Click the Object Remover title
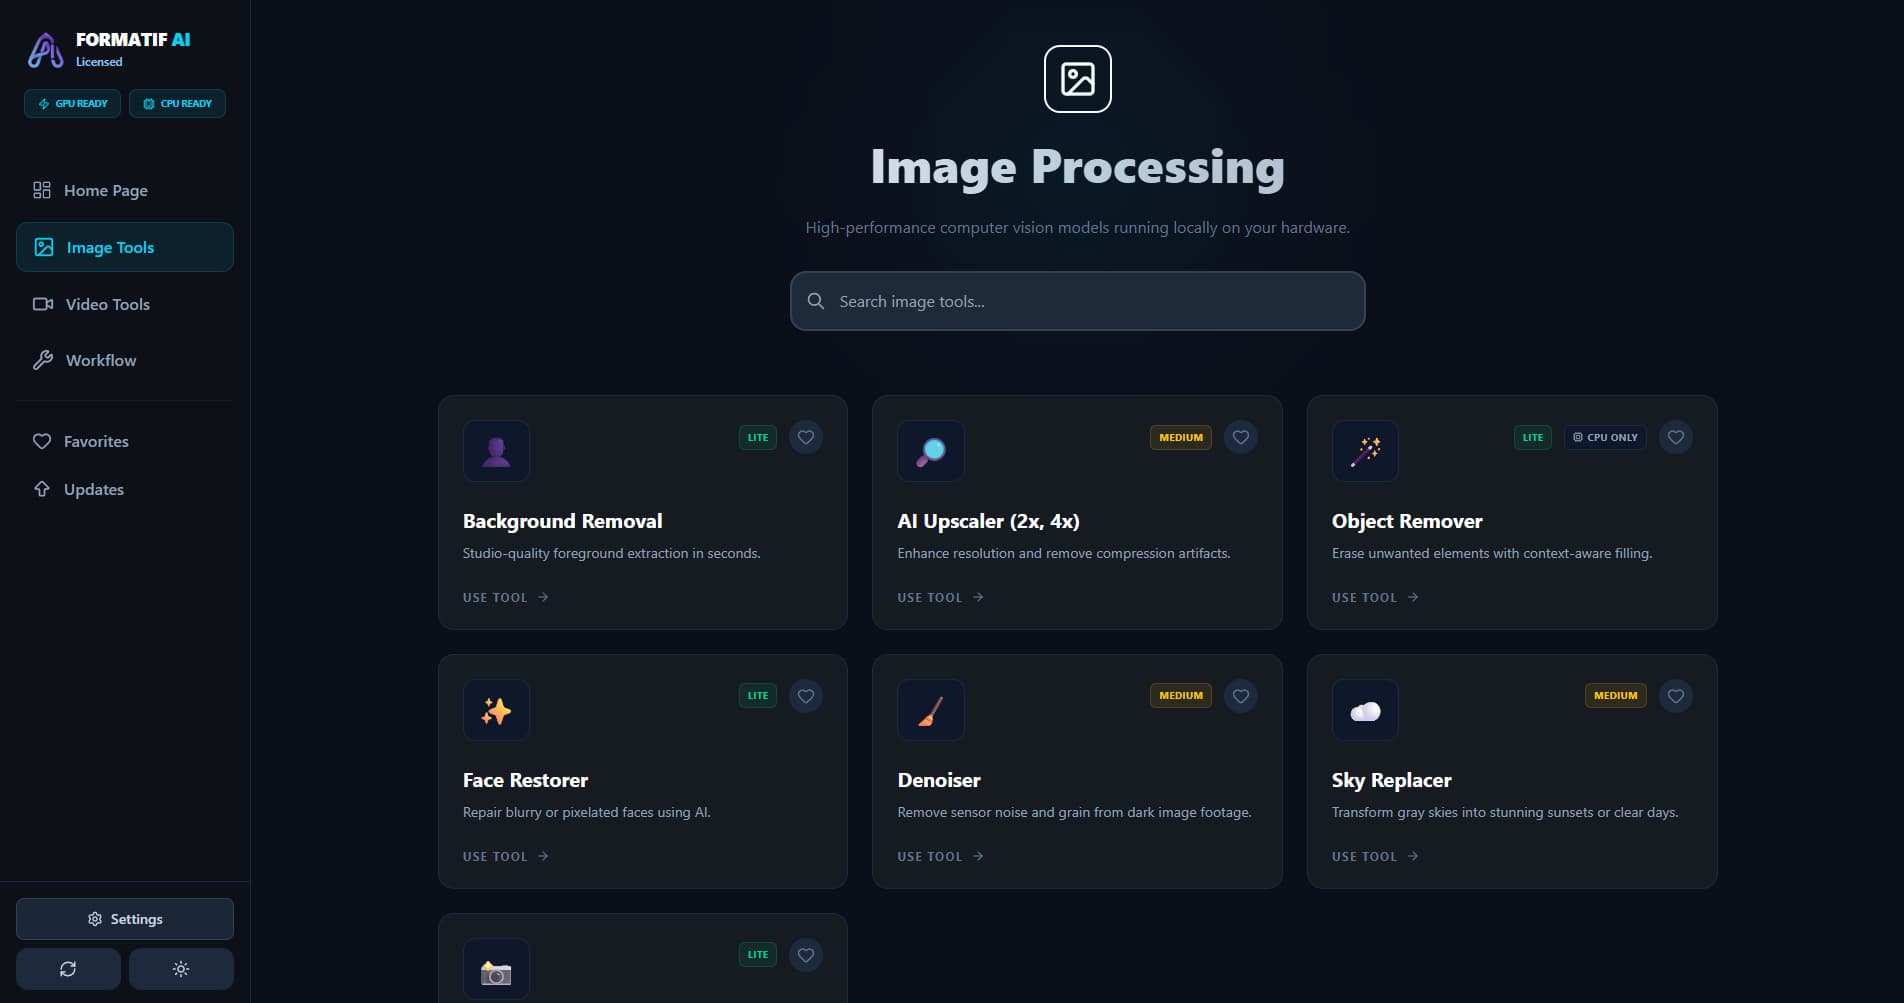The height and width of the screenshot is (1003, 1904). pos(1407,521)
